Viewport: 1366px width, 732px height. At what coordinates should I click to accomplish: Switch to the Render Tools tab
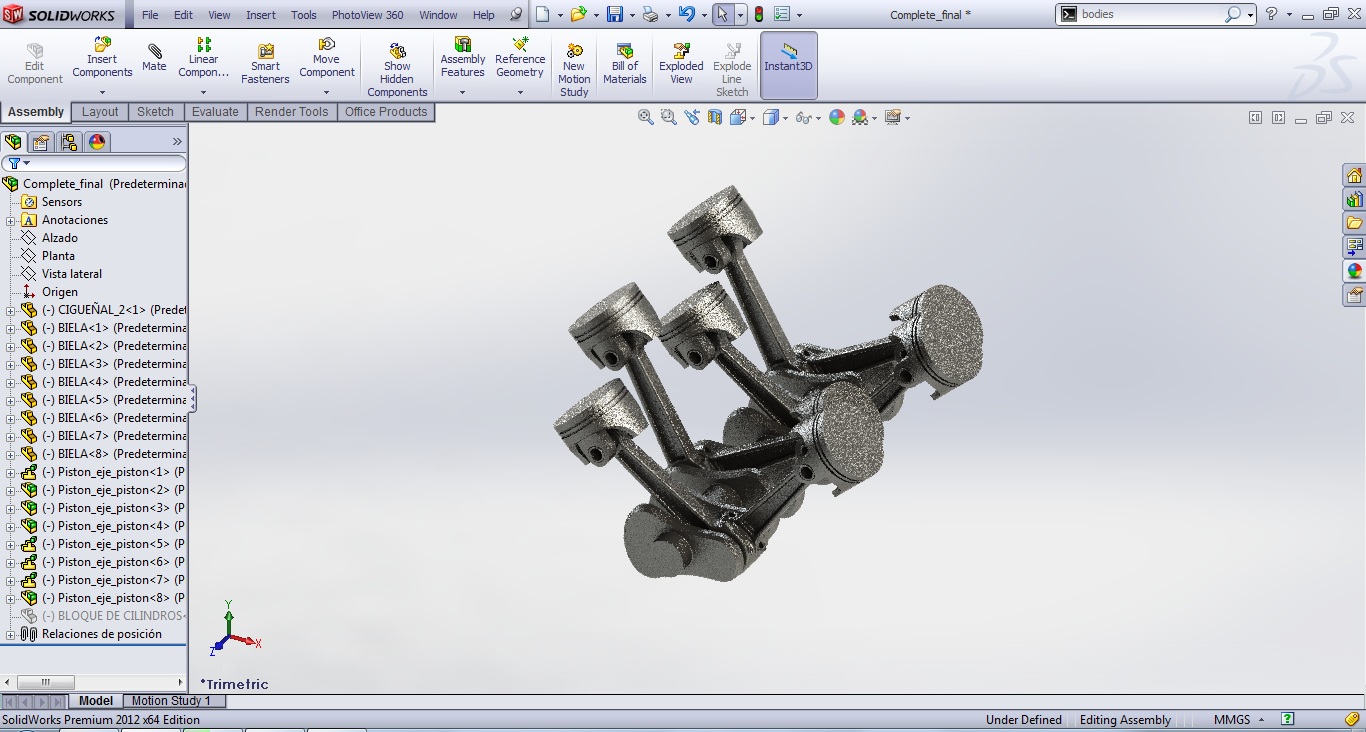(x=291, y=112)
